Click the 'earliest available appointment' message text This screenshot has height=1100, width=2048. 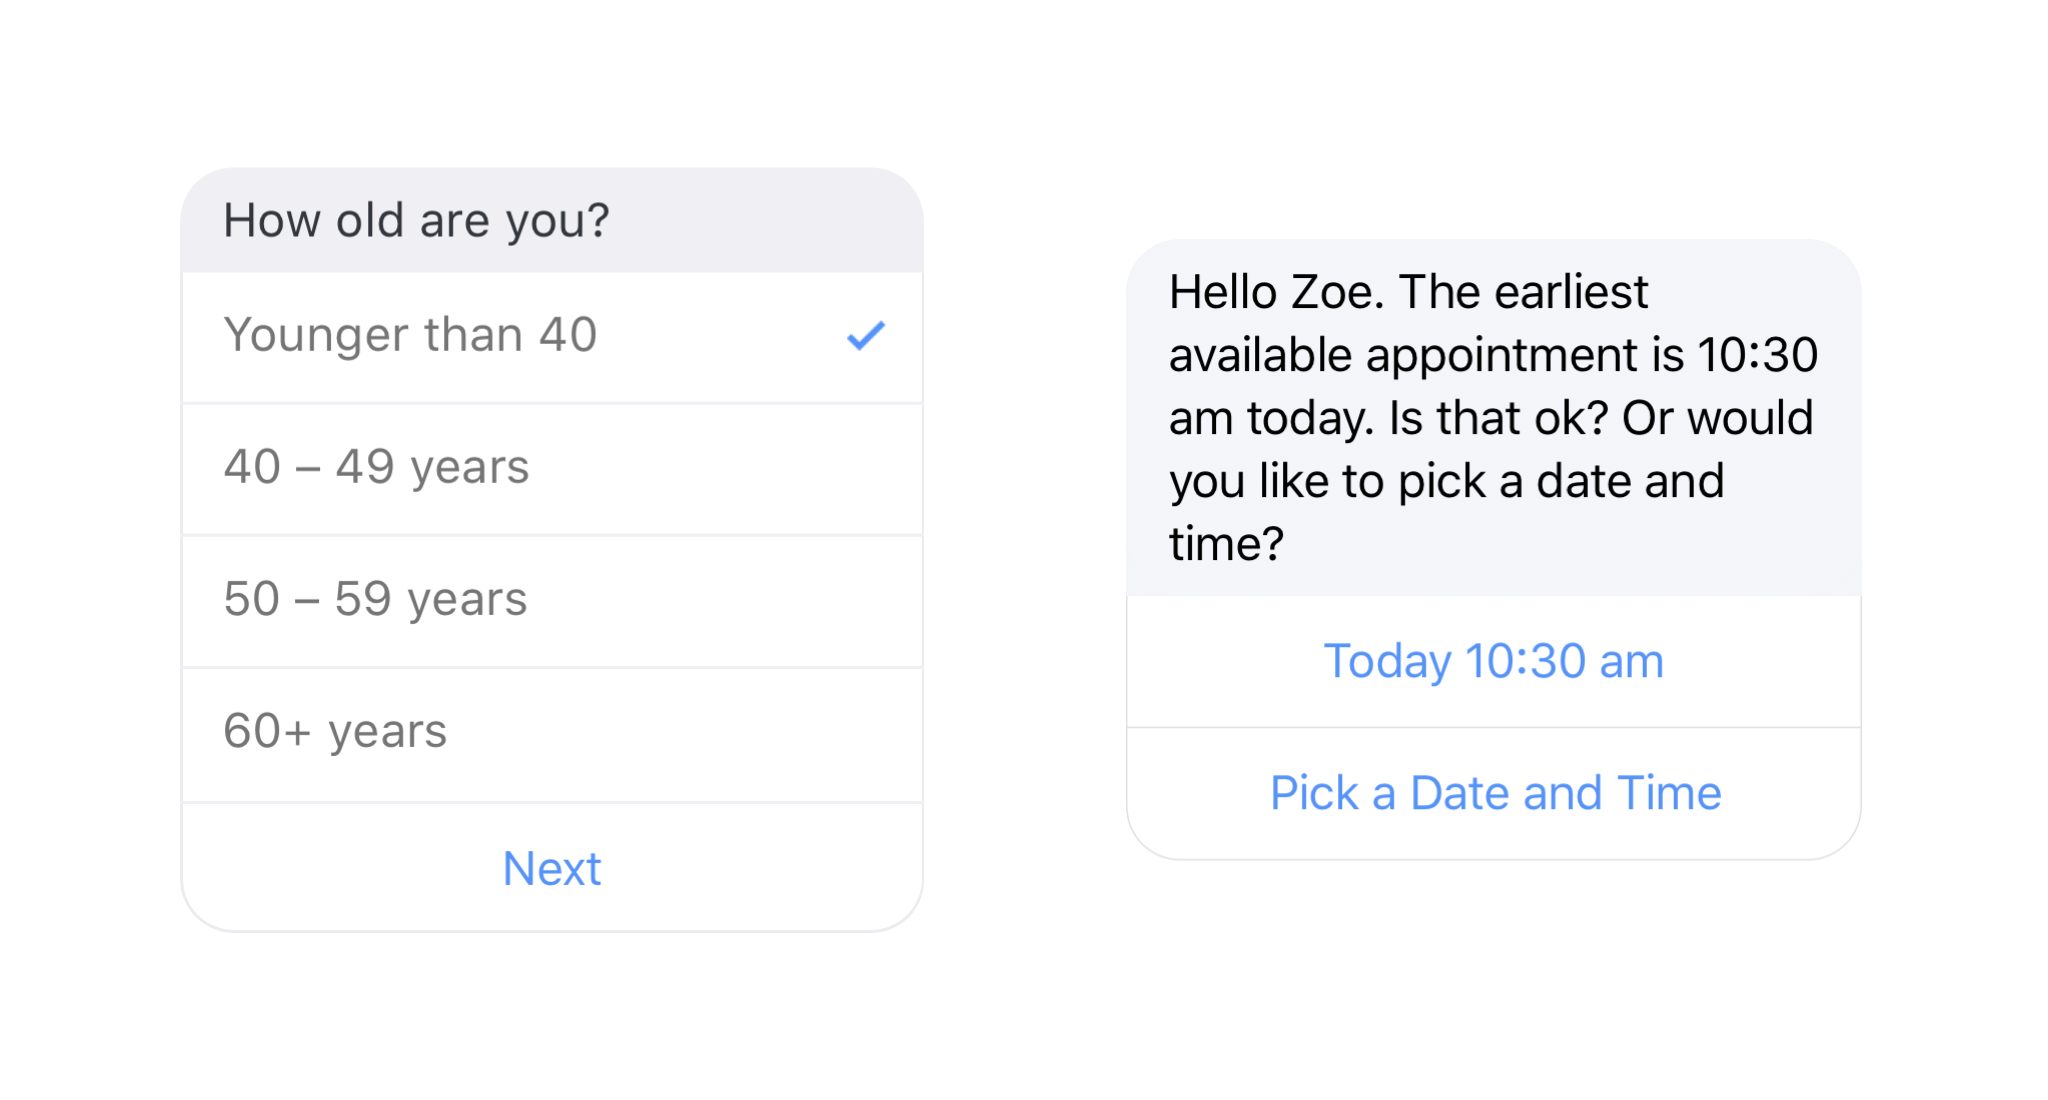(1494, 418)
